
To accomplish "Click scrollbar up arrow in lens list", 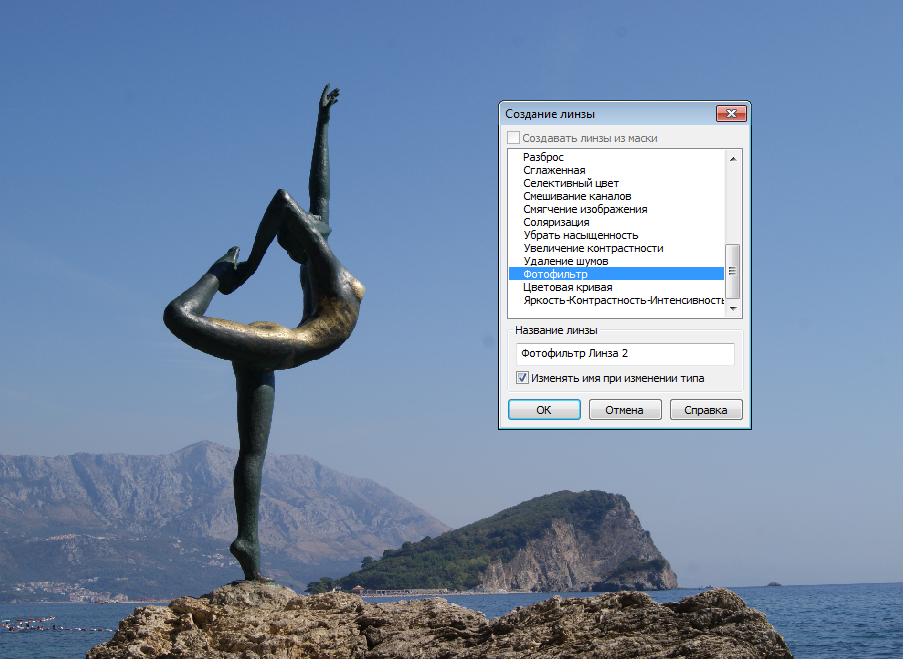I will [x=733, y=158].
